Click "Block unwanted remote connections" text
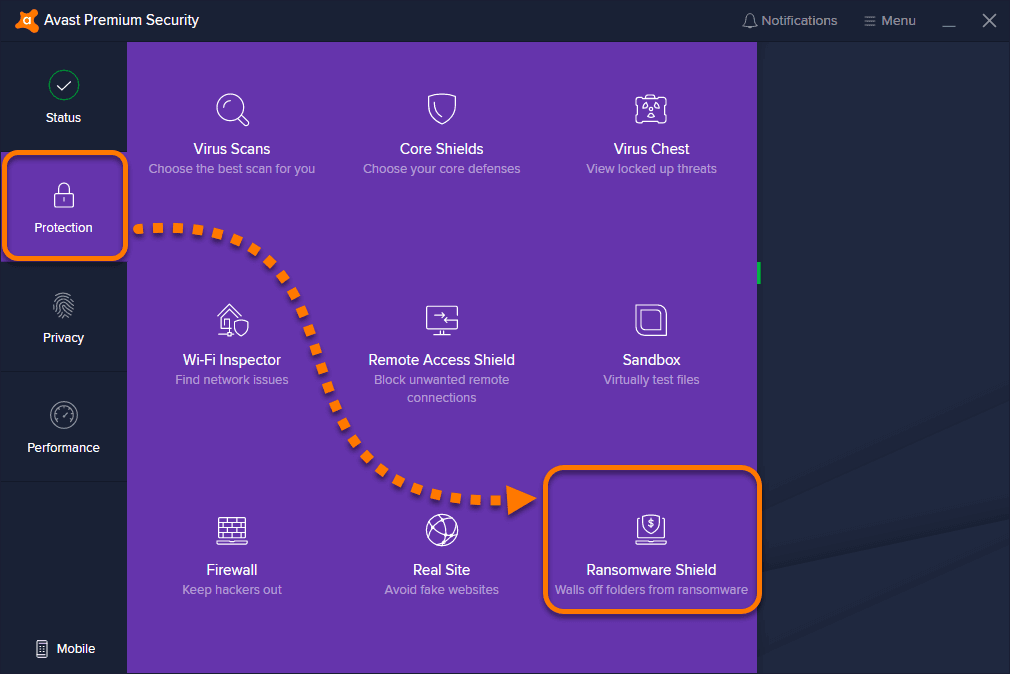1010x674 pixels. coord(442,389)
